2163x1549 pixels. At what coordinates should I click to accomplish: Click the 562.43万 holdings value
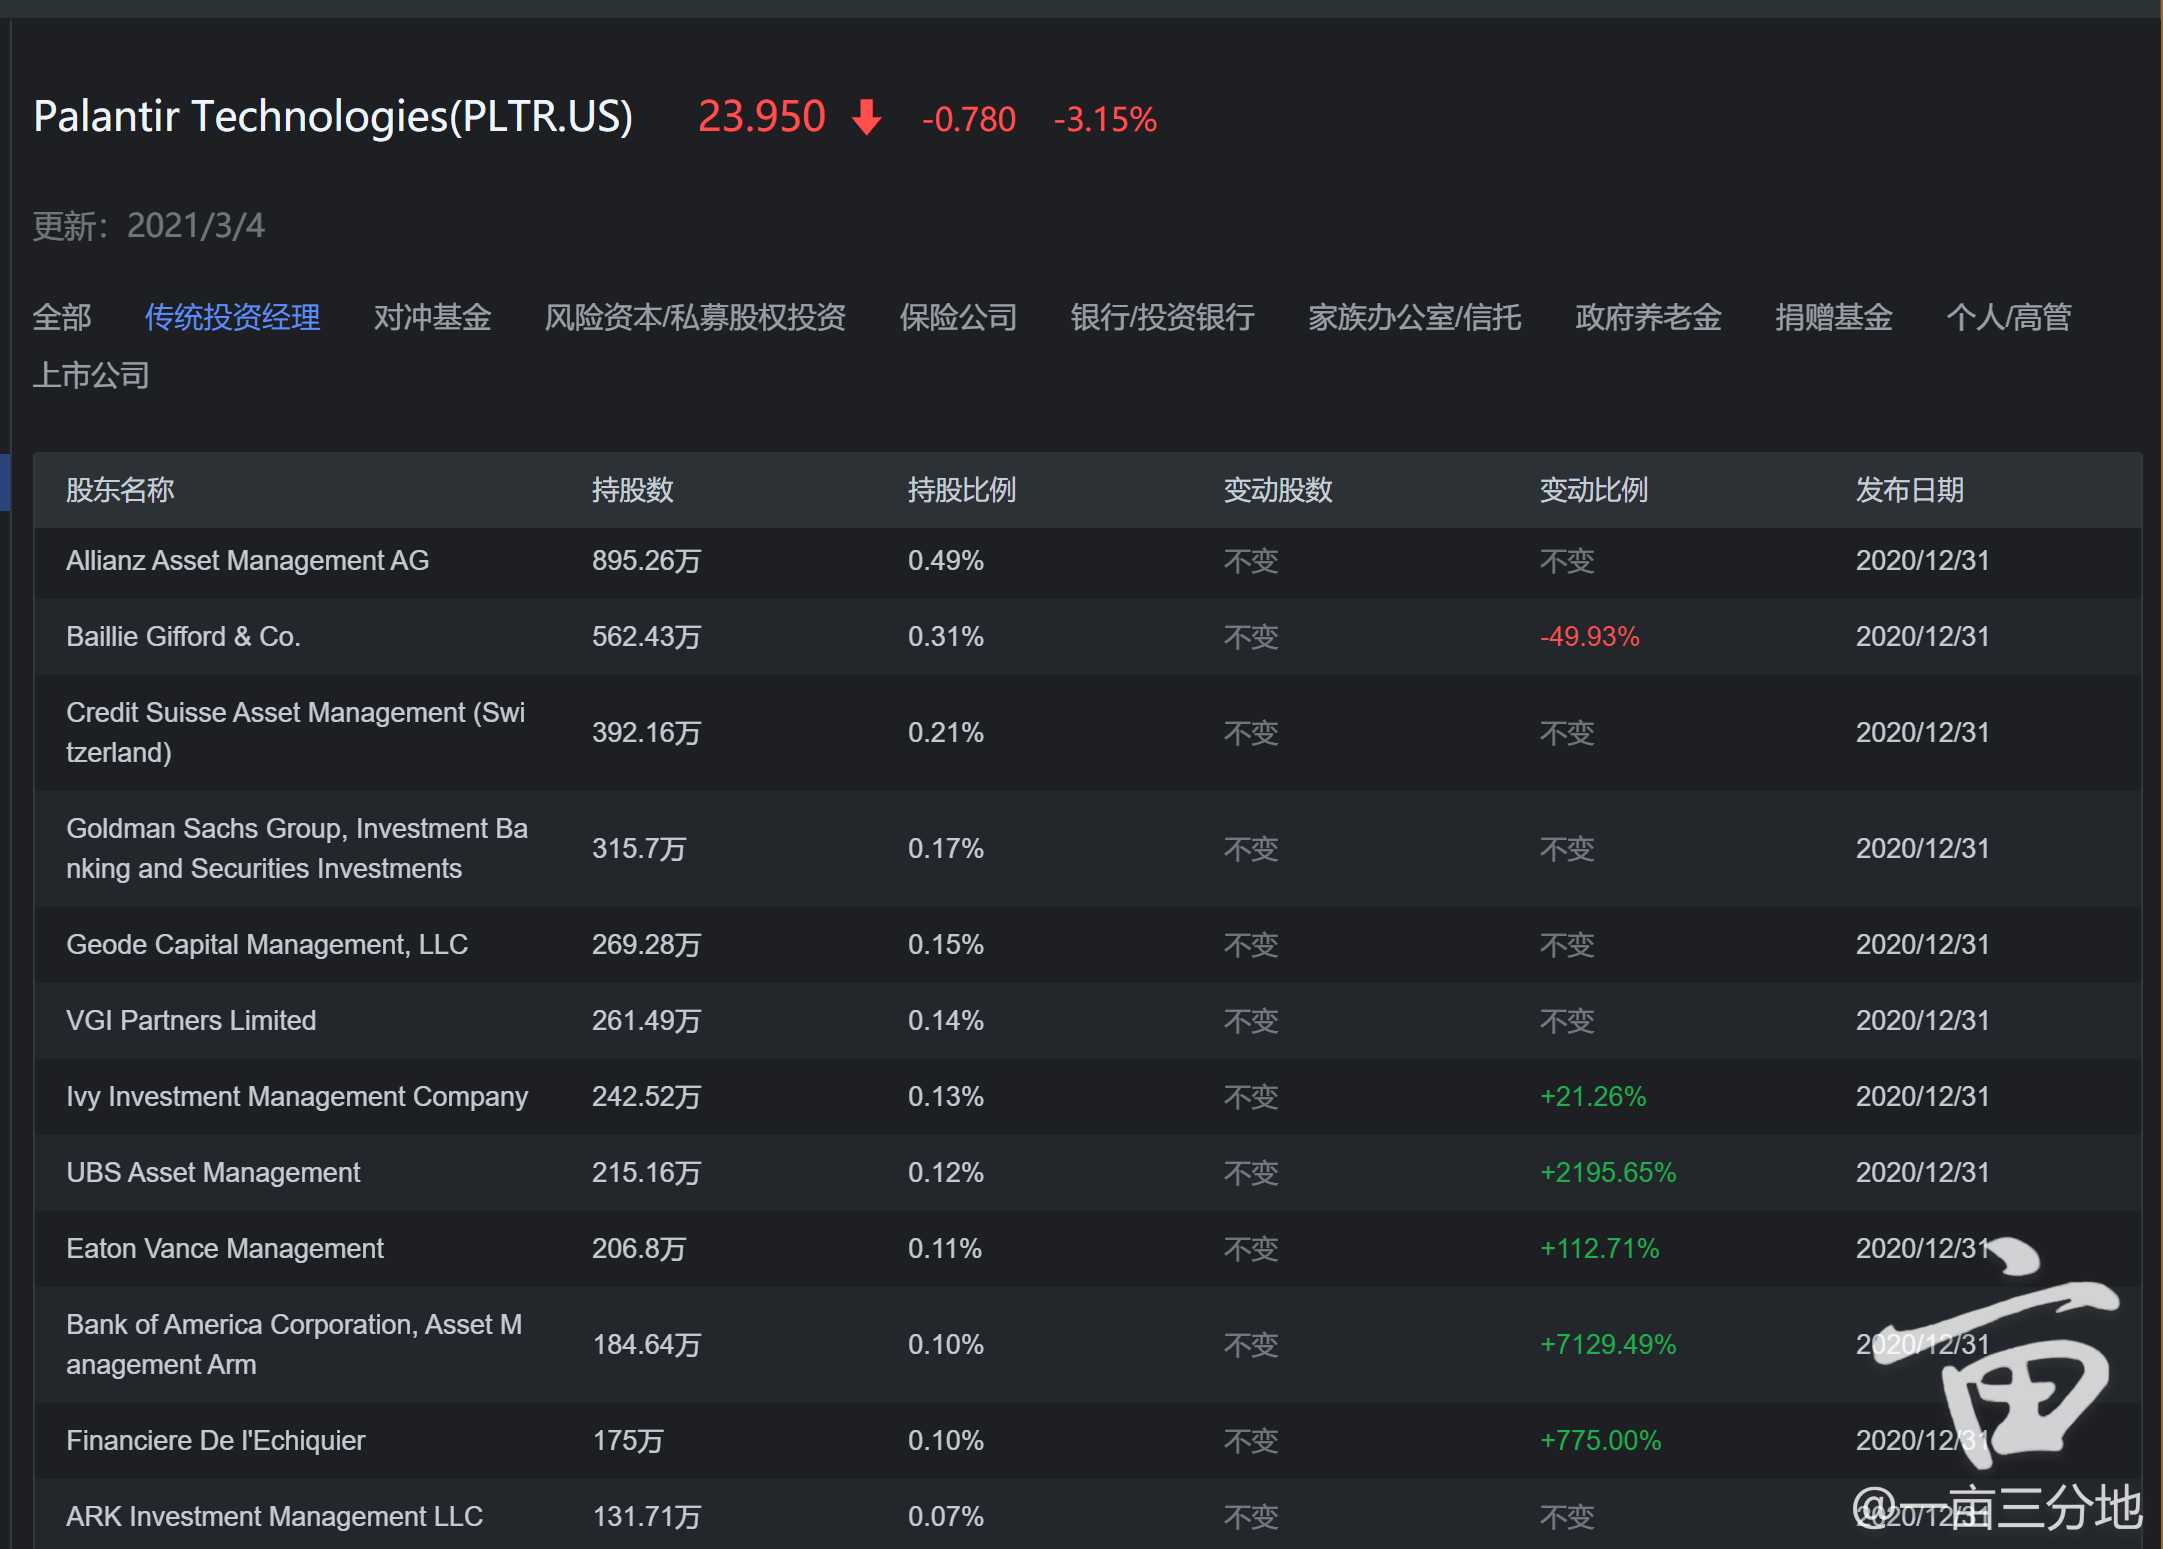click(x=647, y=637)
